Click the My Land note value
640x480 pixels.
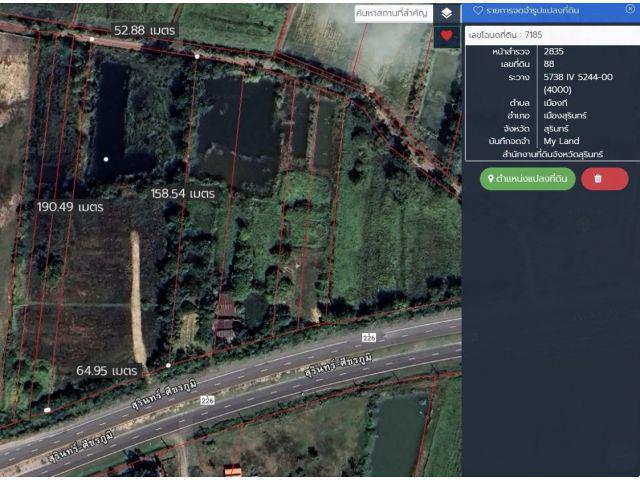(561, 141)
